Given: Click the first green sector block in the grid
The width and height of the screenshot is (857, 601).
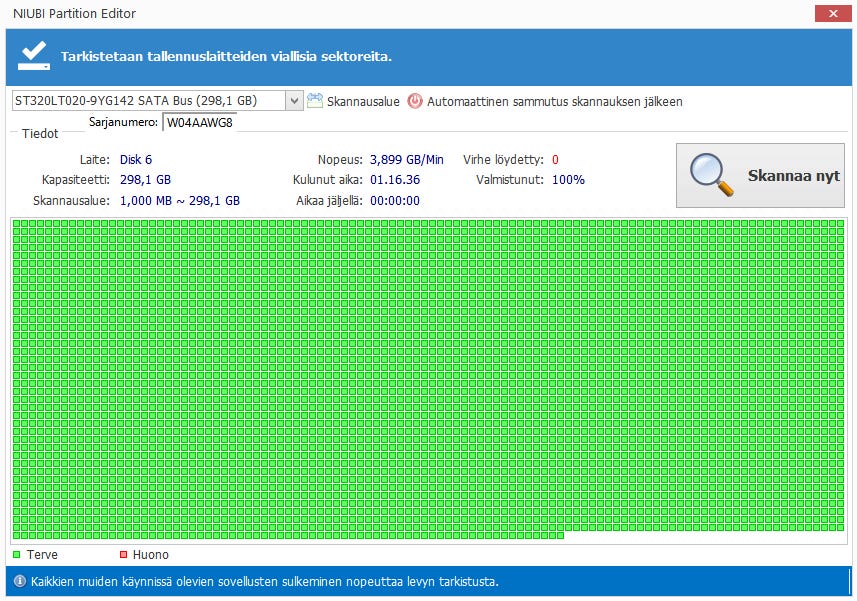Looking at the screenshot, I should tap(16, 223).
